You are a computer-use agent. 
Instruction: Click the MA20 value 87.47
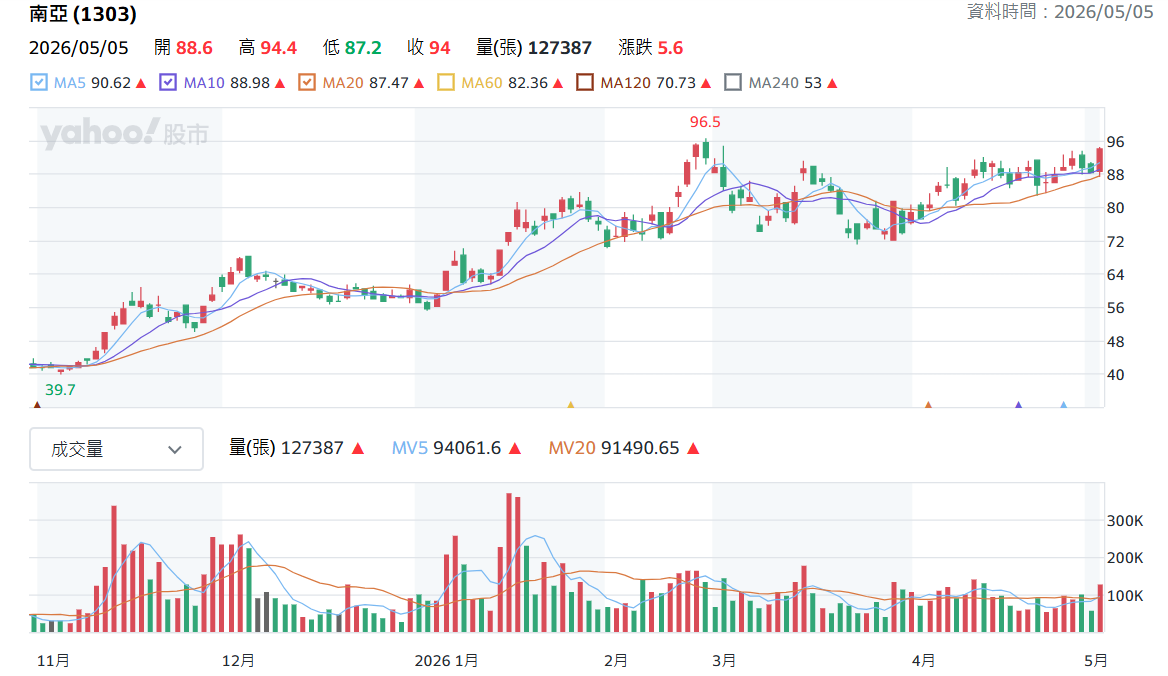point(388,83)
